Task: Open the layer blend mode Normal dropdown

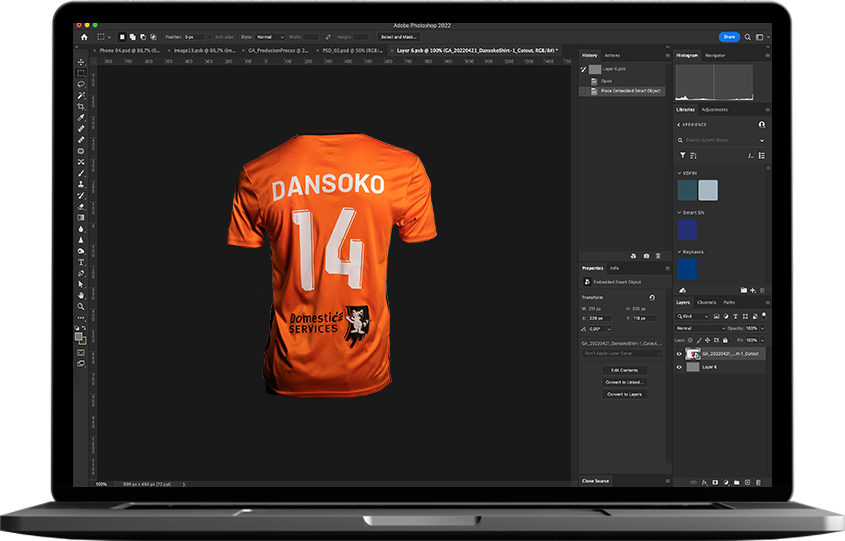Action: [701, 328]
